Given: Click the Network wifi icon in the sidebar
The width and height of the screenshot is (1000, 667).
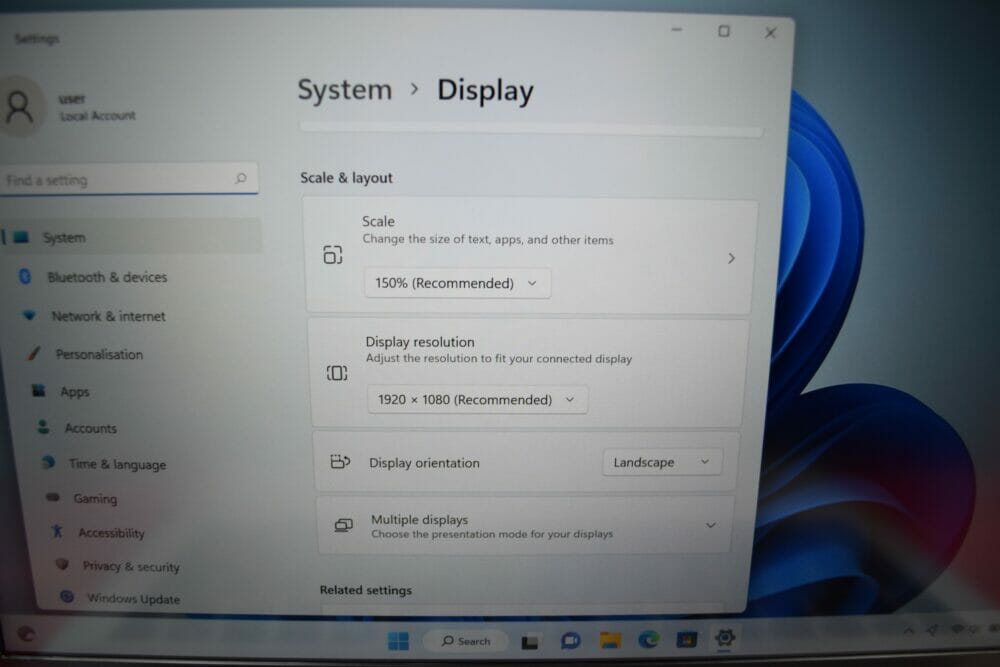Looking at the screenshot, I should 29,315.
